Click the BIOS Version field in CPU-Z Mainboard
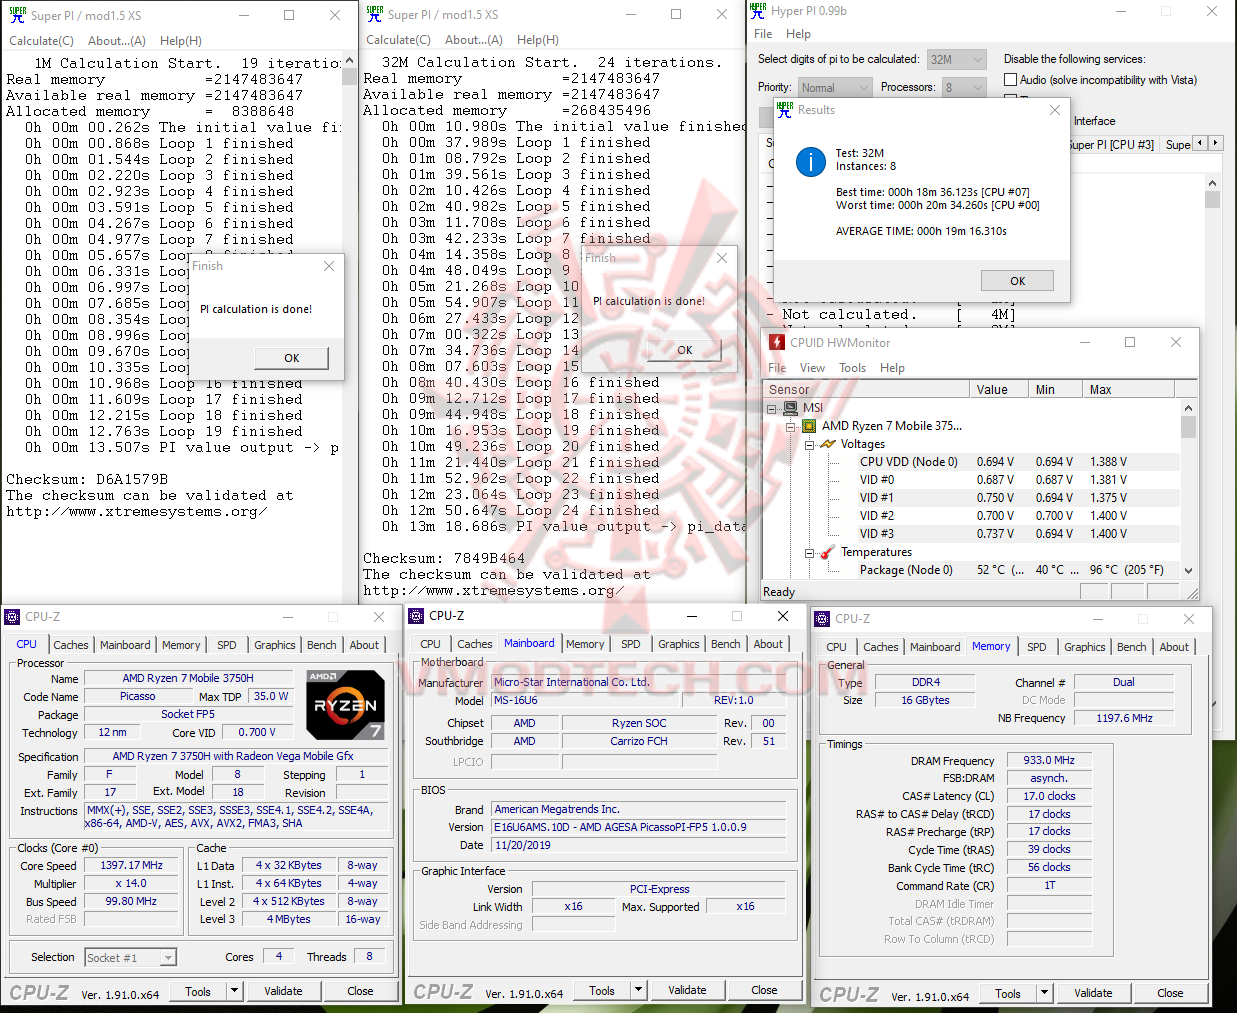The image size is (1237, 1013). (638, 828)
